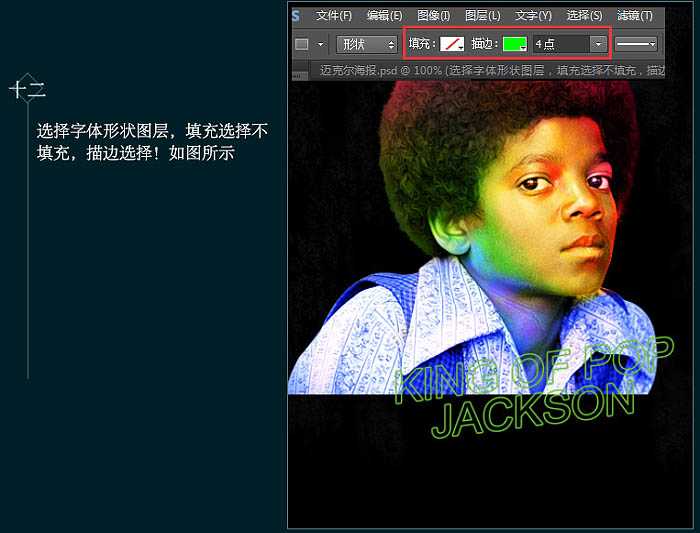Screen dimensions: 700x533
Task: Open the 形状 tool mode dropdown
Action: [367, 44]
